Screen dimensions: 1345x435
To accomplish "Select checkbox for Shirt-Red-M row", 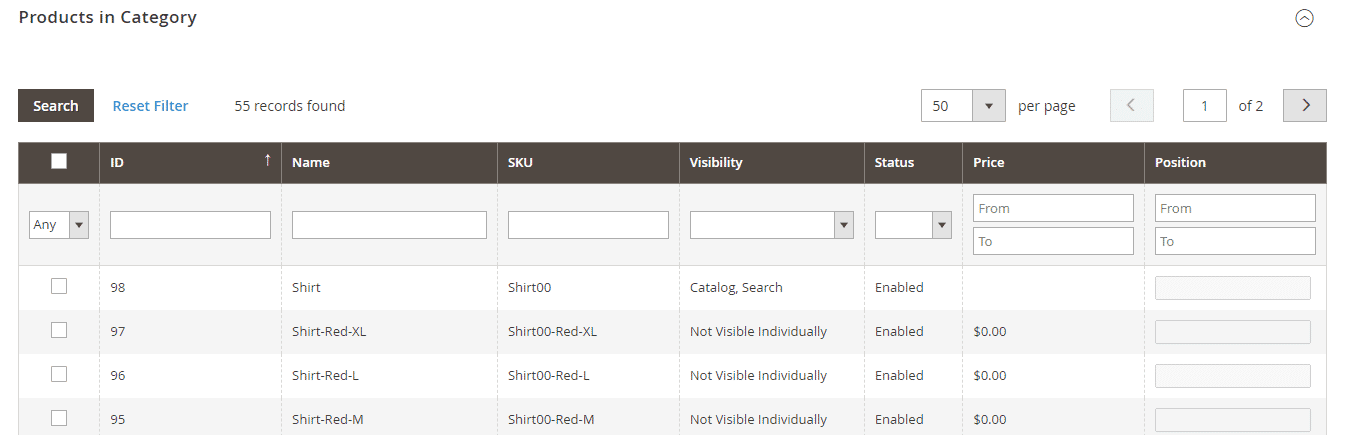I will pyautogui.click(x=59, y=418).
